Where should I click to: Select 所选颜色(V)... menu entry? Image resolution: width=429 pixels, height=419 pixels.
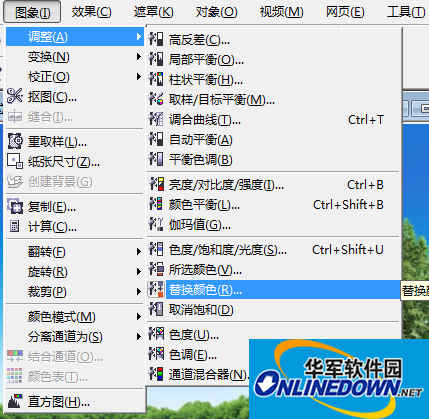[x=274, y=269]
